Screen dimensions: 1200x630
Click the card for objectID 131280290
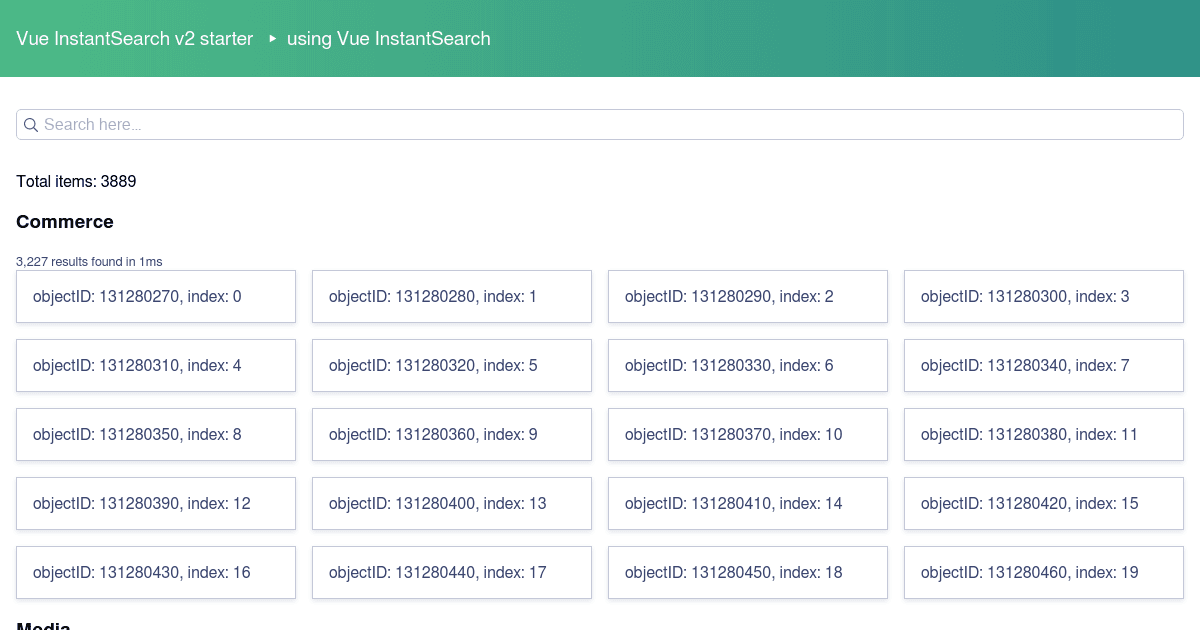(748, 296)
